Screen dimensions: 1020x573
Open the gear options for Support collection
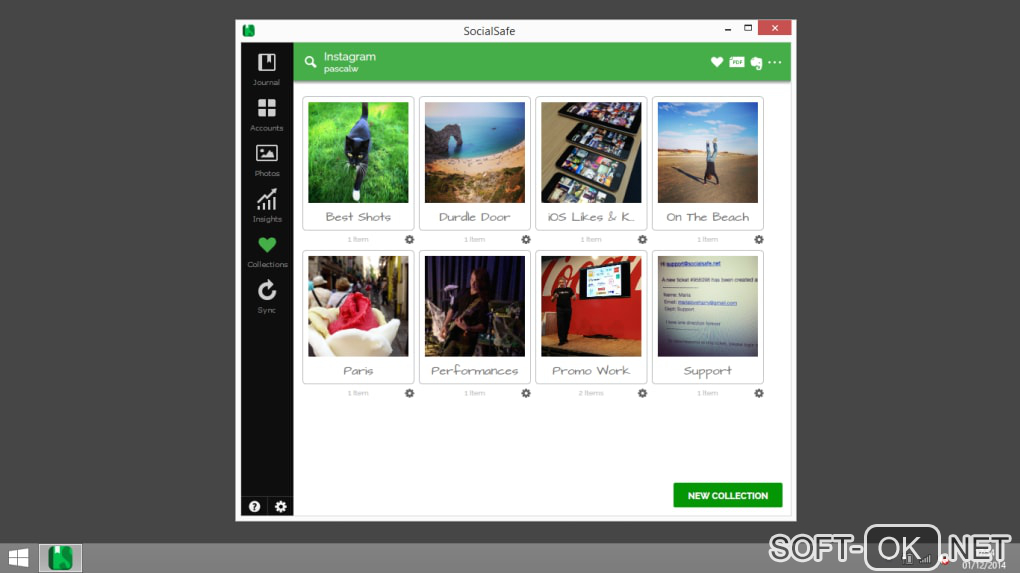(x=758, y=393)
